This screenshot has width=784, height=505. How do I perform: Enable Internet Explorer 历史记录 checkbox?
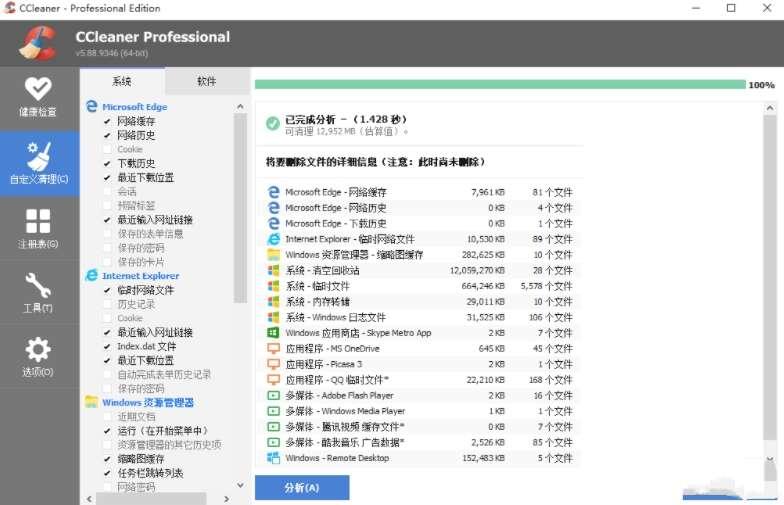(107, 304)
